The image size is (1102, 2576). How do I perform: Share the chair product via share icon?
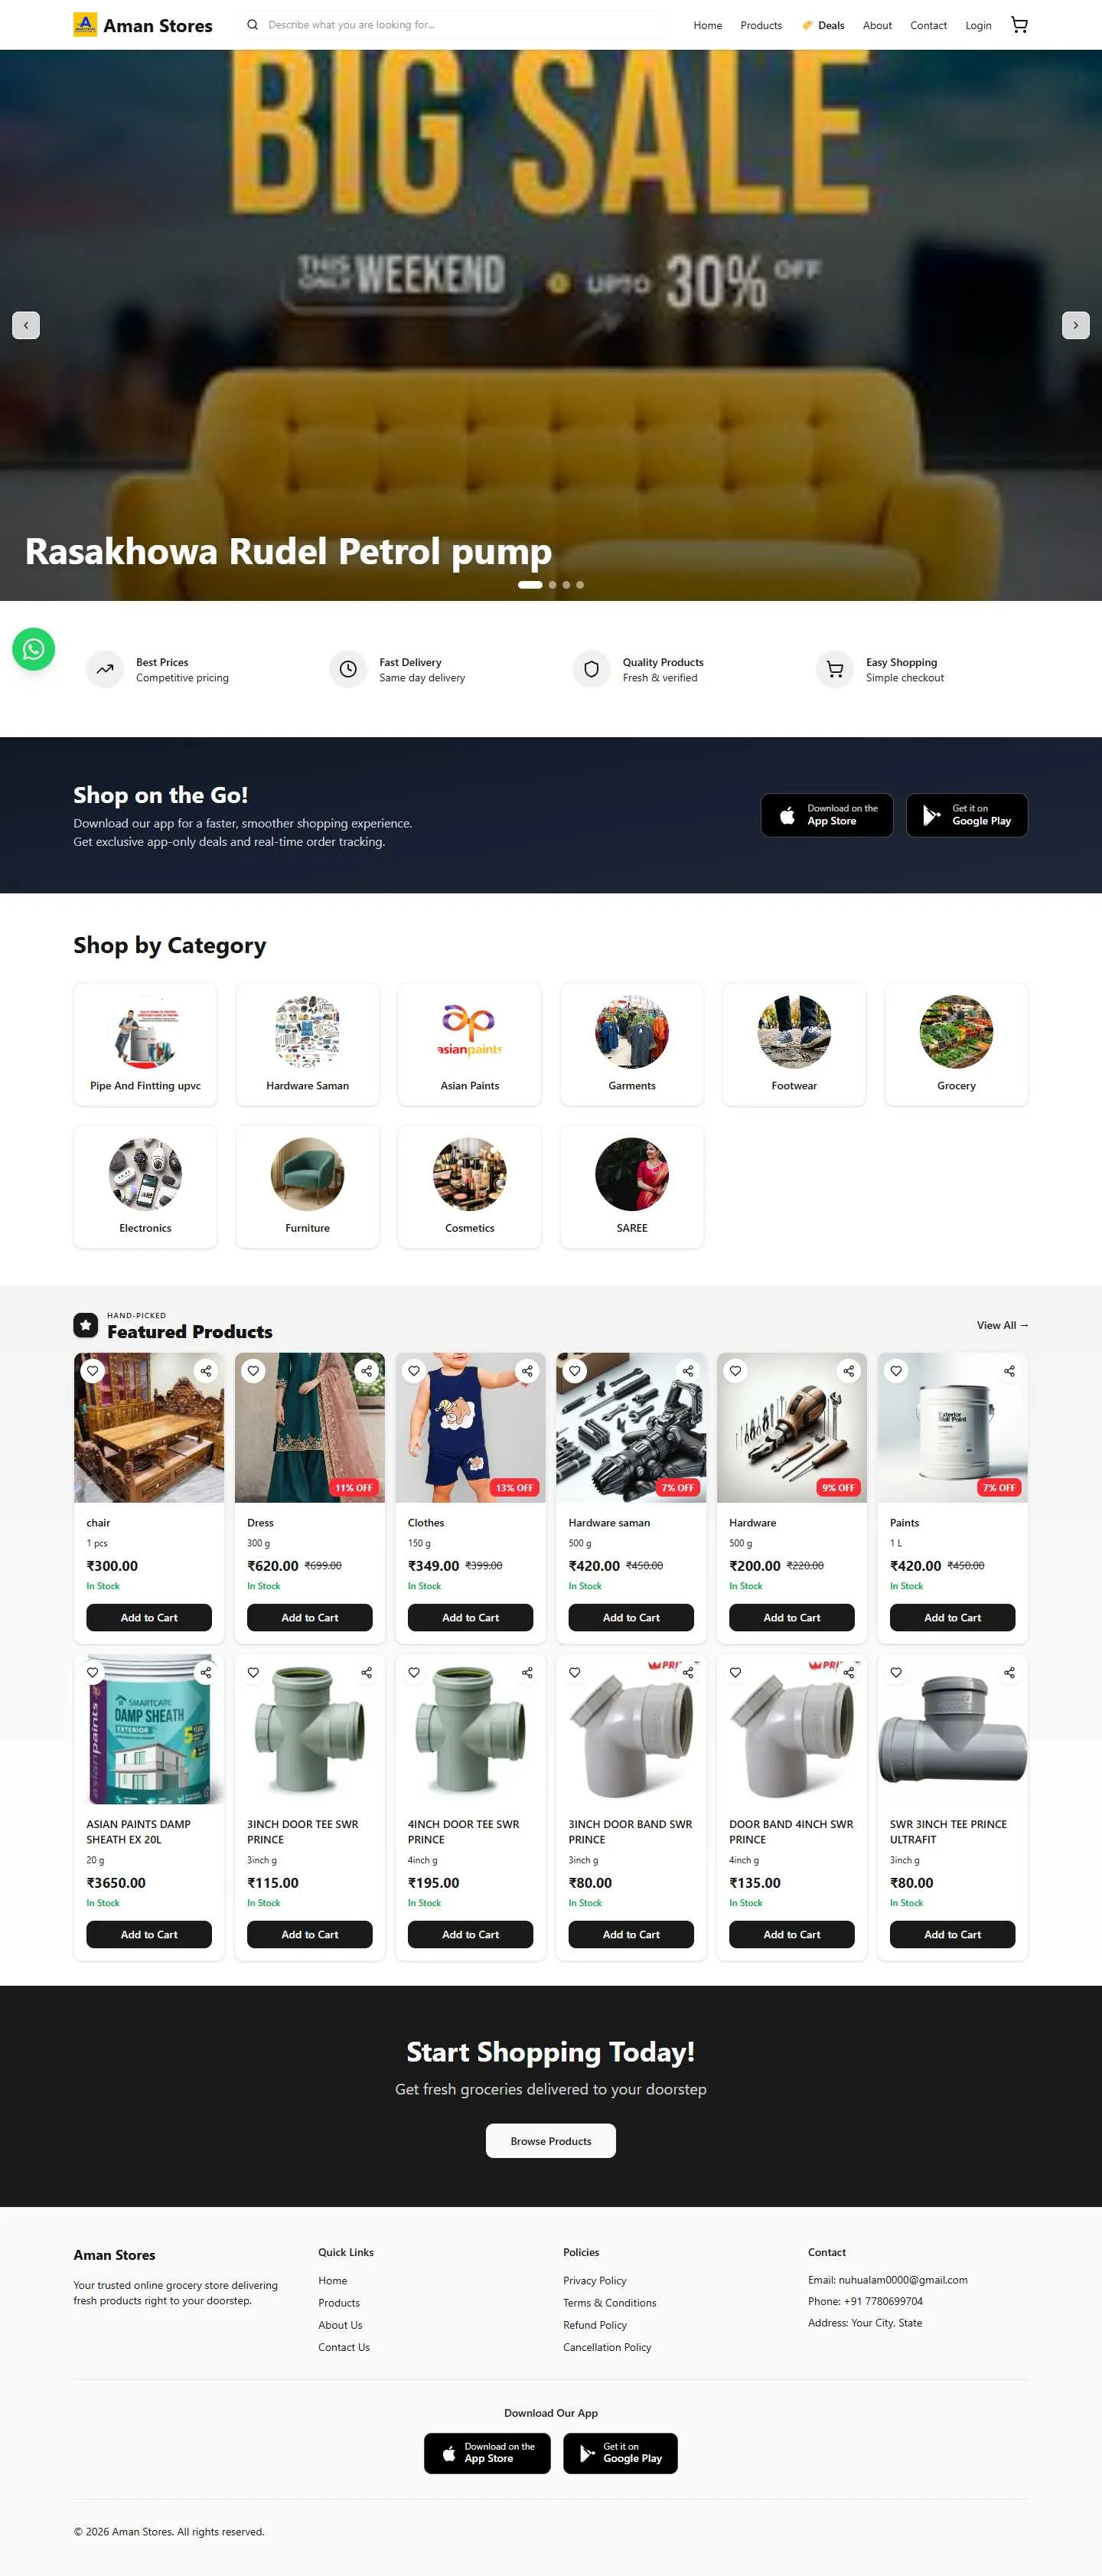[205, 1371]
